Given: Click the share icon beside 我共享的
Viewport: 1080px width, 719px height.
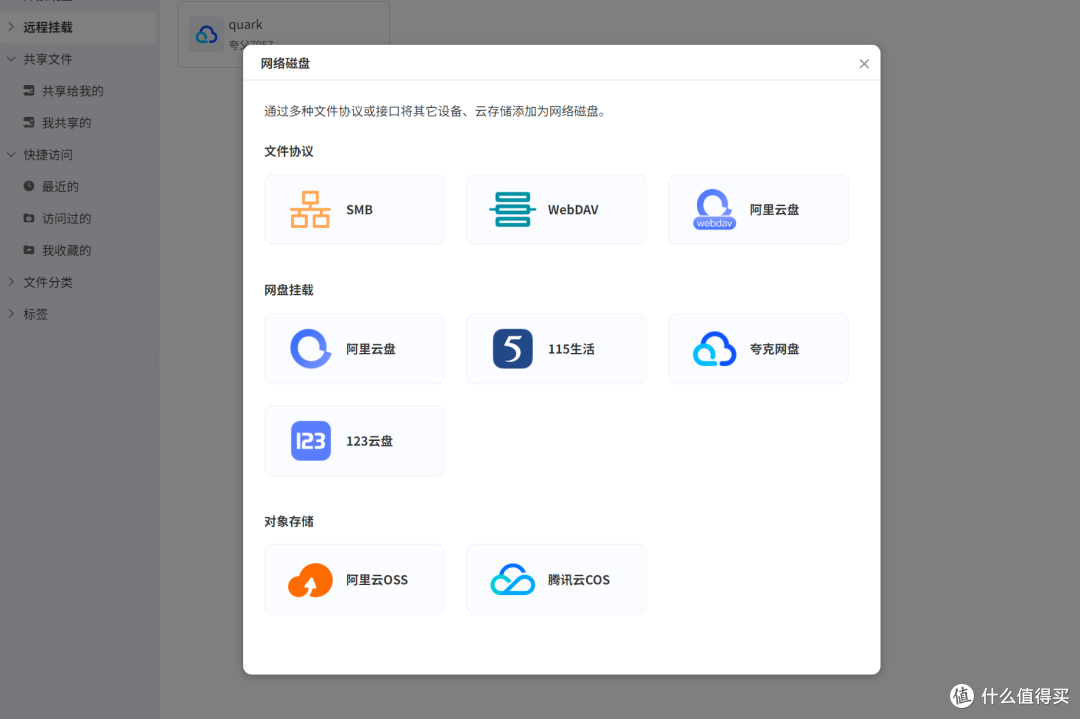Looking at the screenshot, I should click(x=29, y=123).
